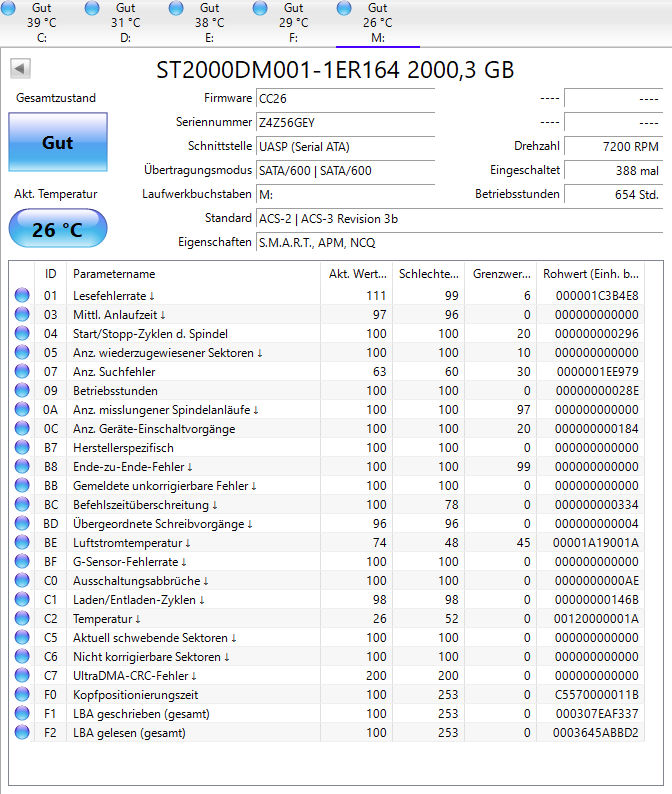Viewport: 672px width, 794px height.
Task: Click status orb of G-Sensor-Fehlerrate row
Action: coord(22,561)
